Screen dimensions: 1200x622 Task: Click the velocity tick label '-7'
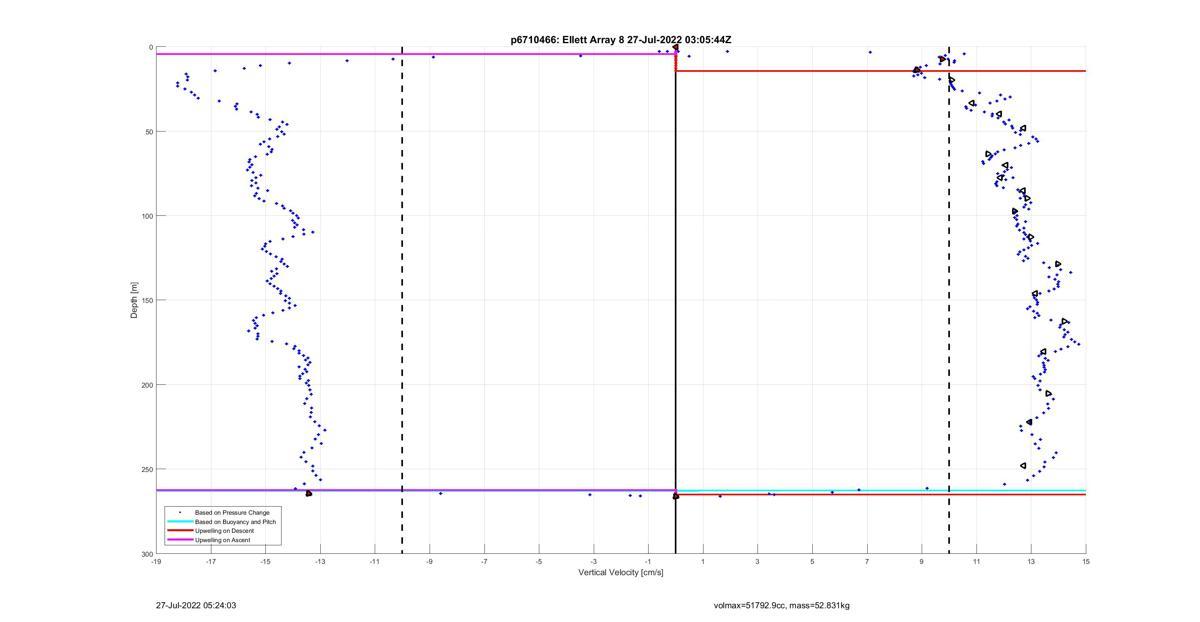pyautogui.click(x=484, y=562)
